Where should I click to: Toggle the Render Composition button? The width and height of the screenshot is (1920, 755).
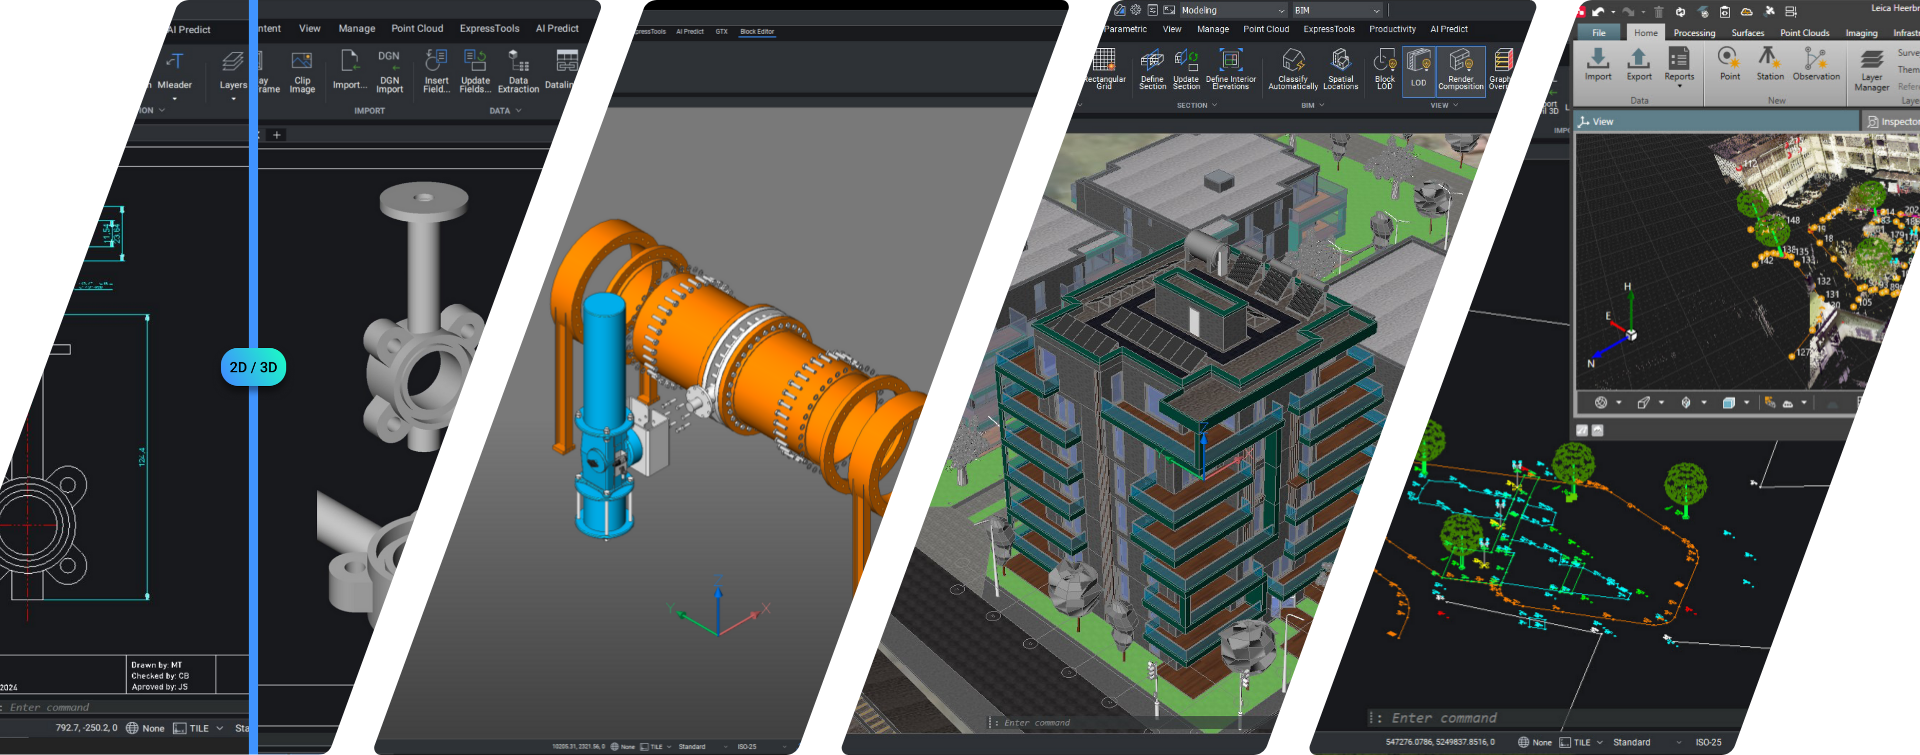click(x=1461, y=70)
